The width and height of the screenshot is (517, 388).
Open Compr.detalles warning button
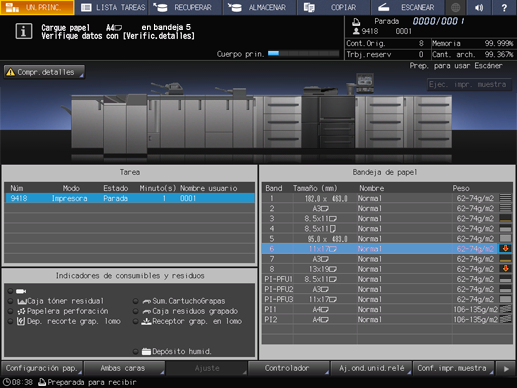pos(44,72)
